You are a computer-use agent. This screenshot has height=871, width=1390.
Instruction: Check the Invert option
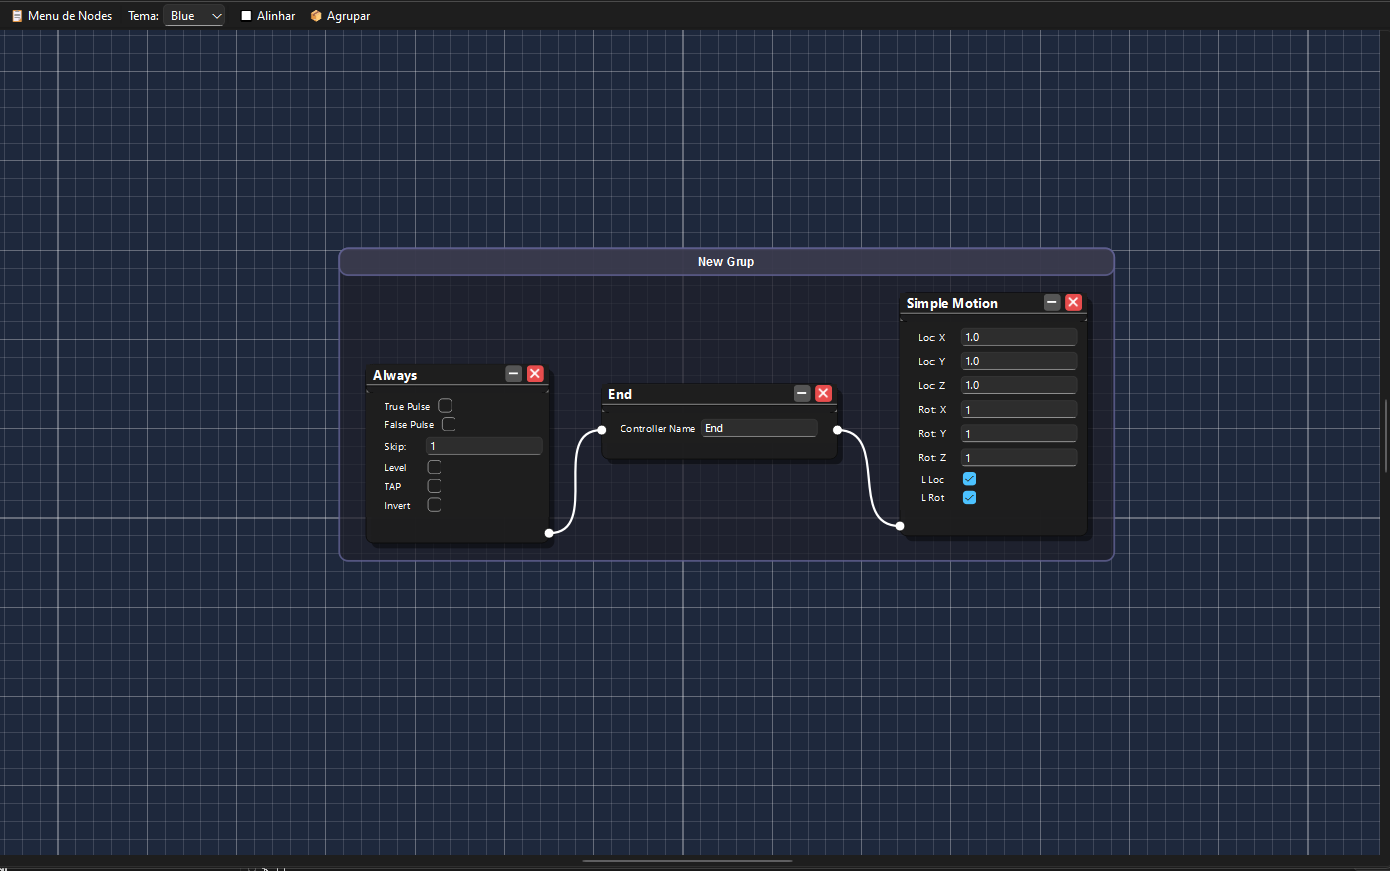(x=434, y=505)
